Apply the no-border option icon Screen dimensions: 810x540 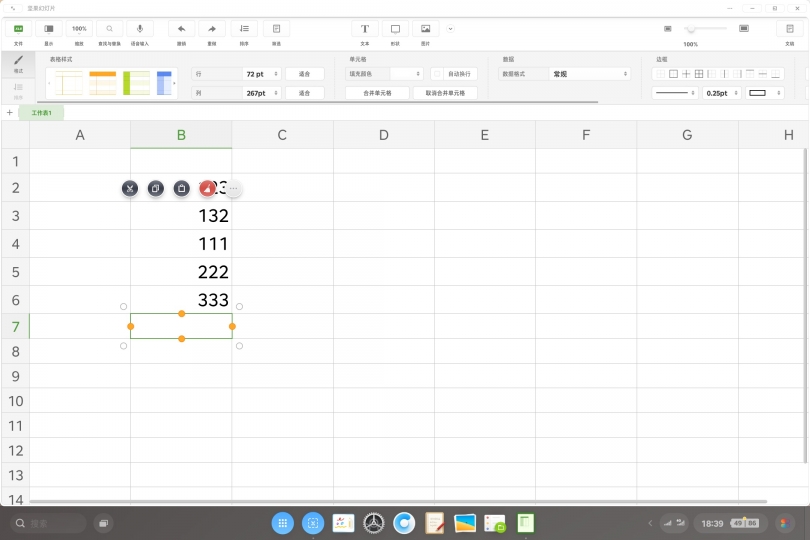point(660,74)
